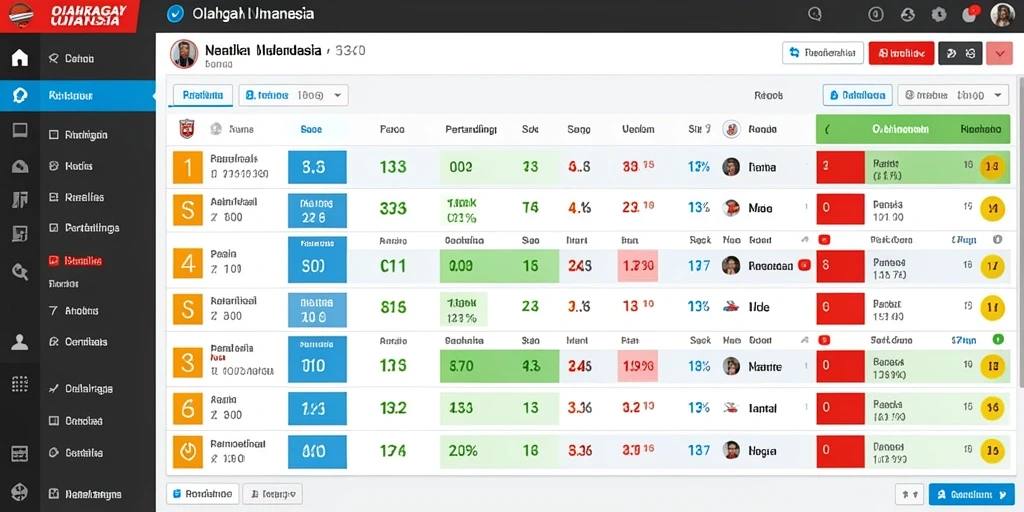
Task: Open the search icon in top bar
Action: click(x=814, y=14)
